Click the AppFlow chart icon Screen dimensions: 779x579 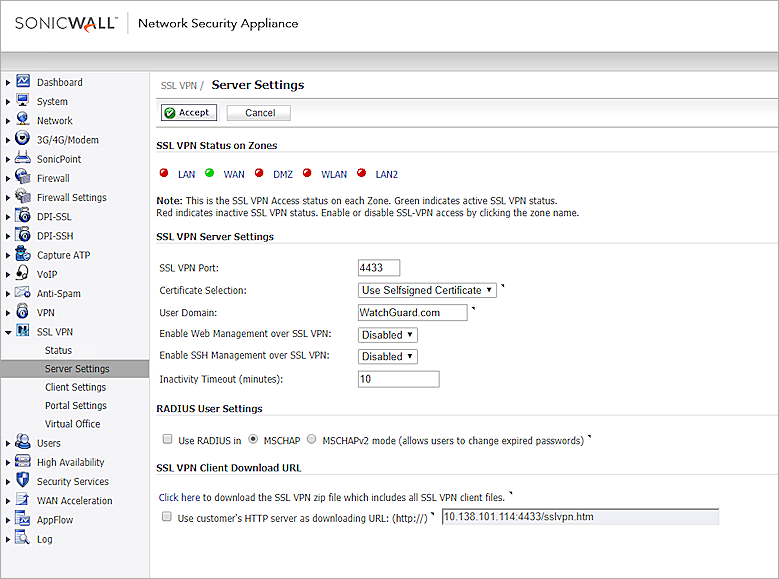[23, 520]
